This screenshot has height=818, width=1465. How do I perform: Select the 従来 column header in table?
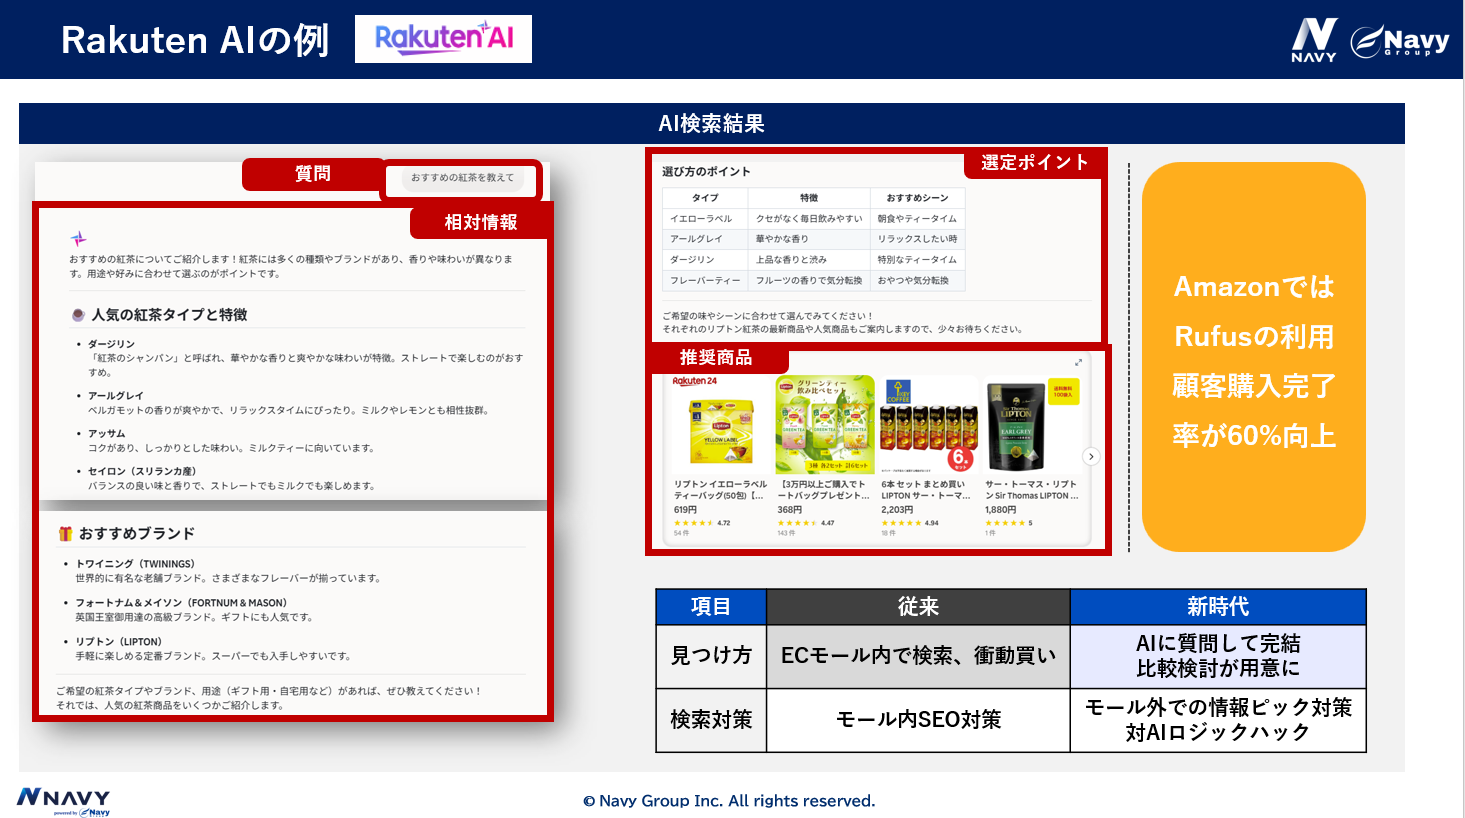(x=917, y=606)
